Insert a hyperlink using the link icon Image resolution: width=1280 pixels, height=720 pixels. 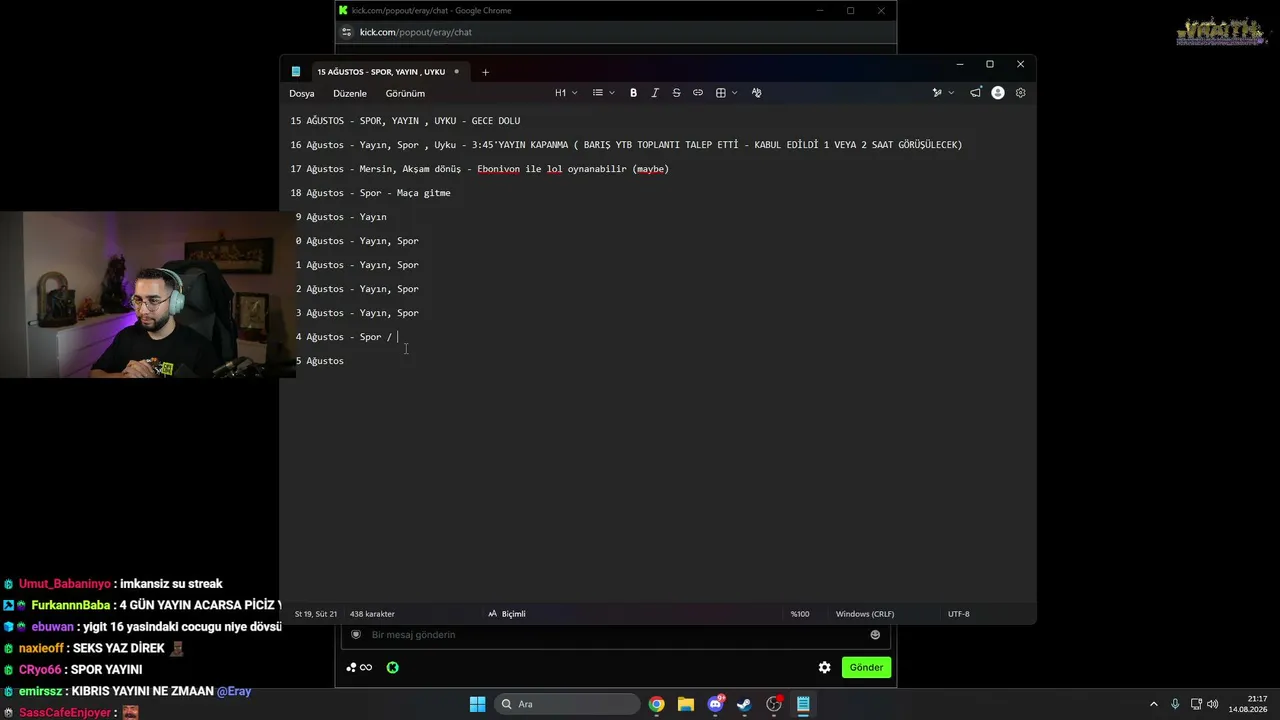(698, 93)
